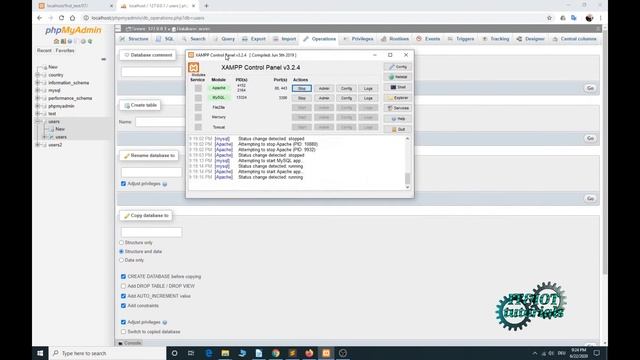Click Windows taskbar search box

coord(108,353)
